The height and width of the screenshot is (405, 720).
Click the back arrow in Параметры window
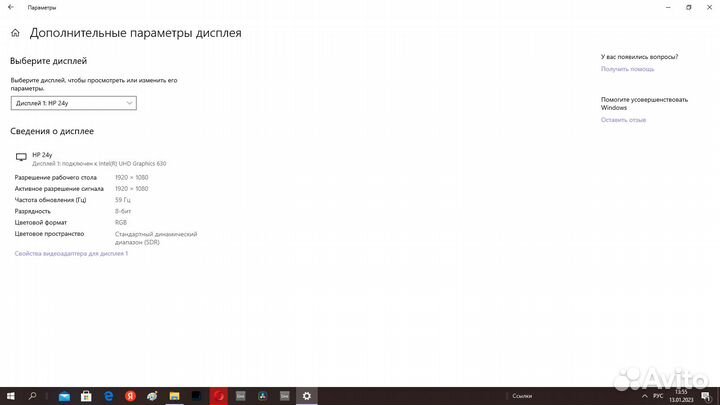[x=11, y=7]
